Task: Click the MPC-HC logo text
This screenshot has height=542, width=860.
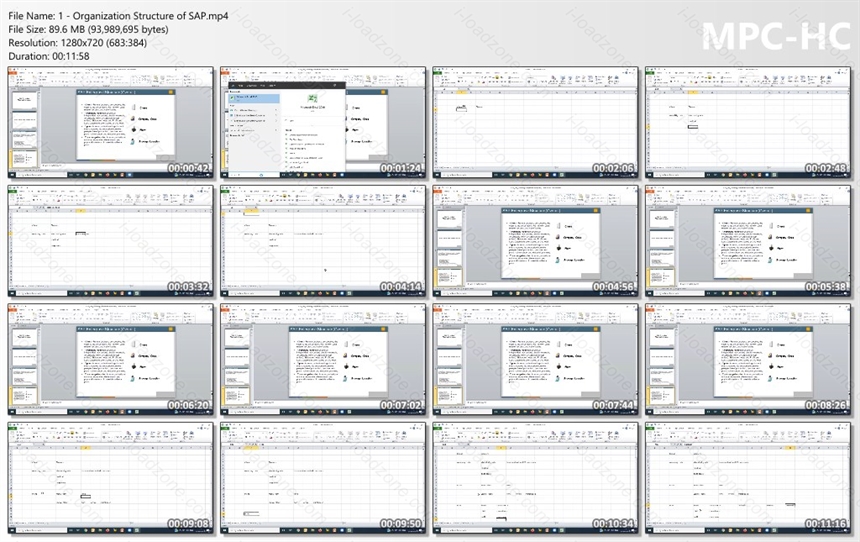Action: 776,36
